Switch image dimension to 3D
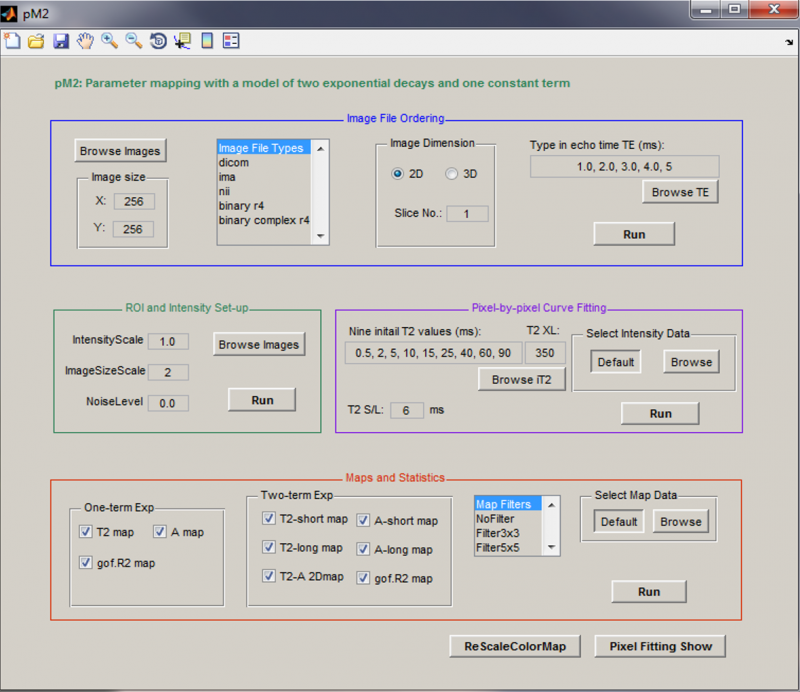This screenshot has height=692, width=800. click(451, 173)
